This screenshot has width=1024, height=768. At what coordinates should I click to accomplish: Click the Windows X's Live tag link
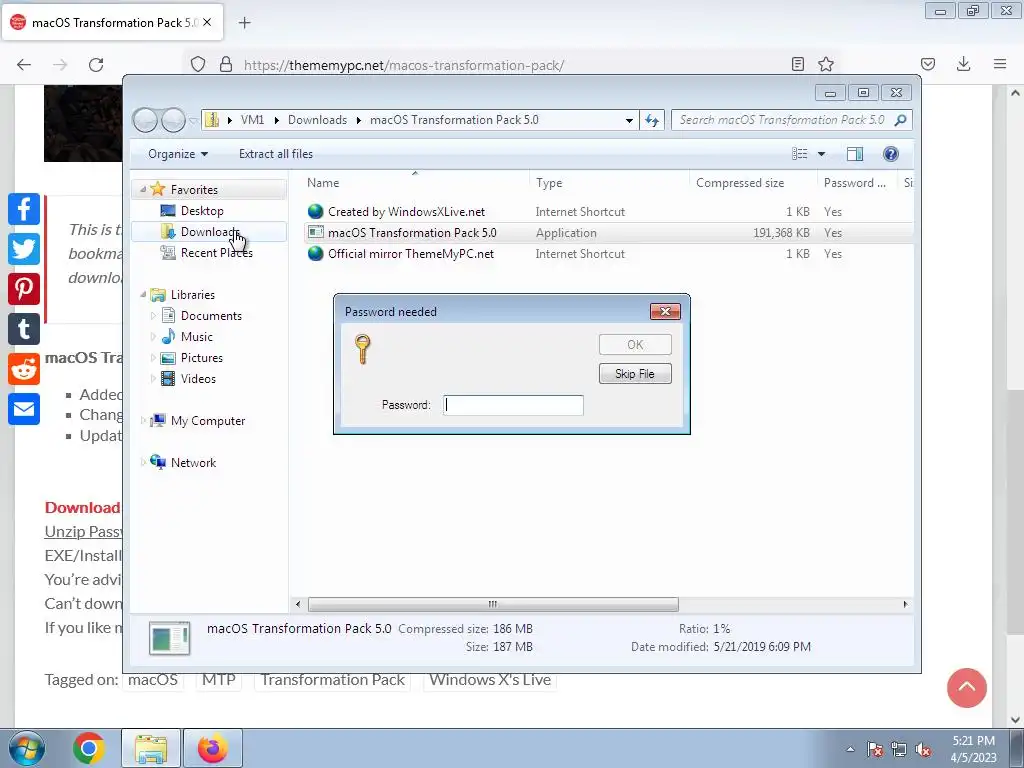tap(490, 679)
